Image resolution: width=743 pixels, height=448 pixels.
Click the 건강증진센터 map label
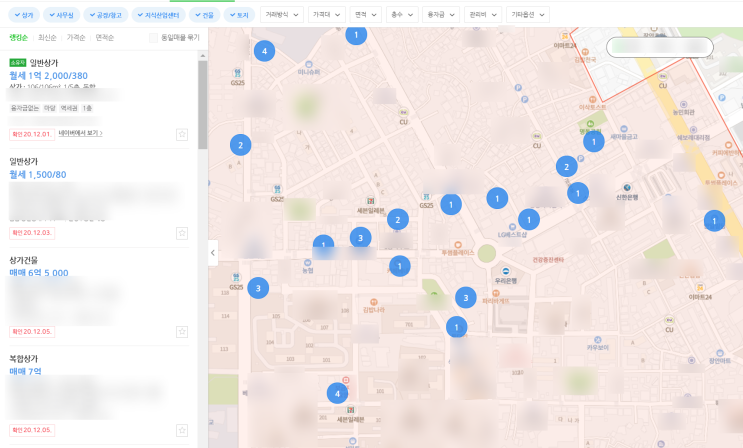[548, 260]
